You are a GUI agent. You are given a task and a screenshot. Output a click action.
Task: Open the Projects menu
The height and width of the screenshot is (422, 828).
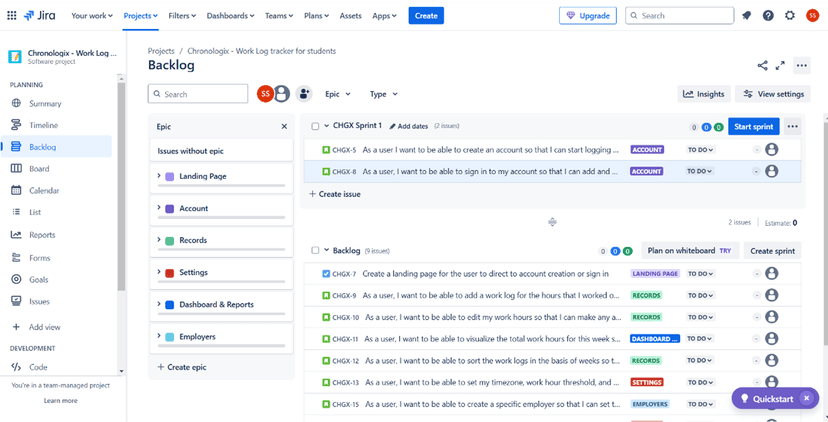pyautogui.click(x=140, y=16)
